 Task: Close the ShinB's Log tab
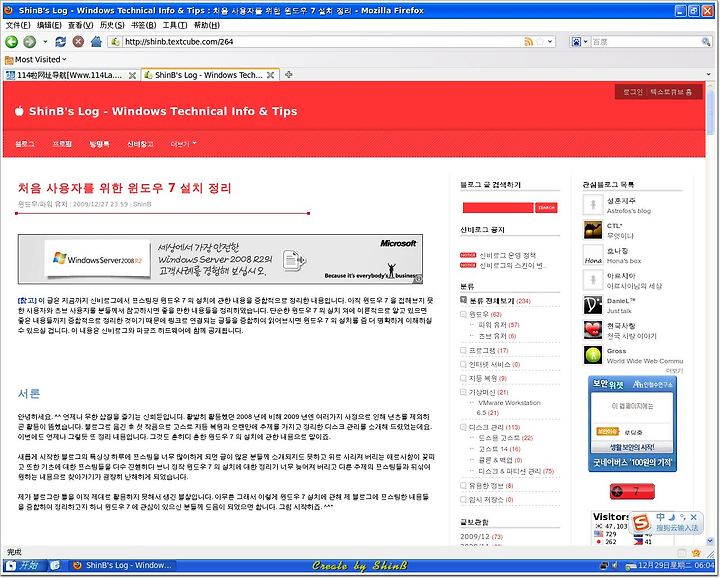(270, 75)
